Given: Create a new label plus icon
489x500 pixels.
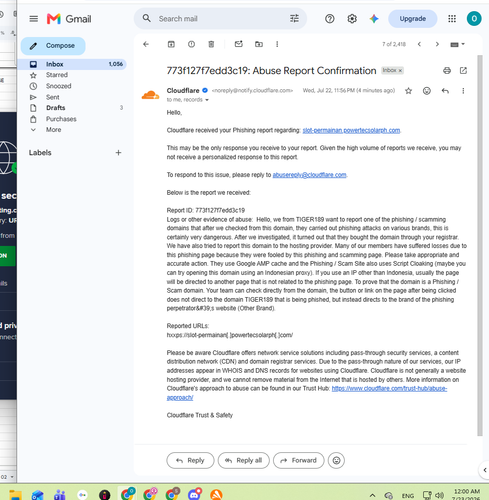Looking at the screenshot, I should 118,153.
